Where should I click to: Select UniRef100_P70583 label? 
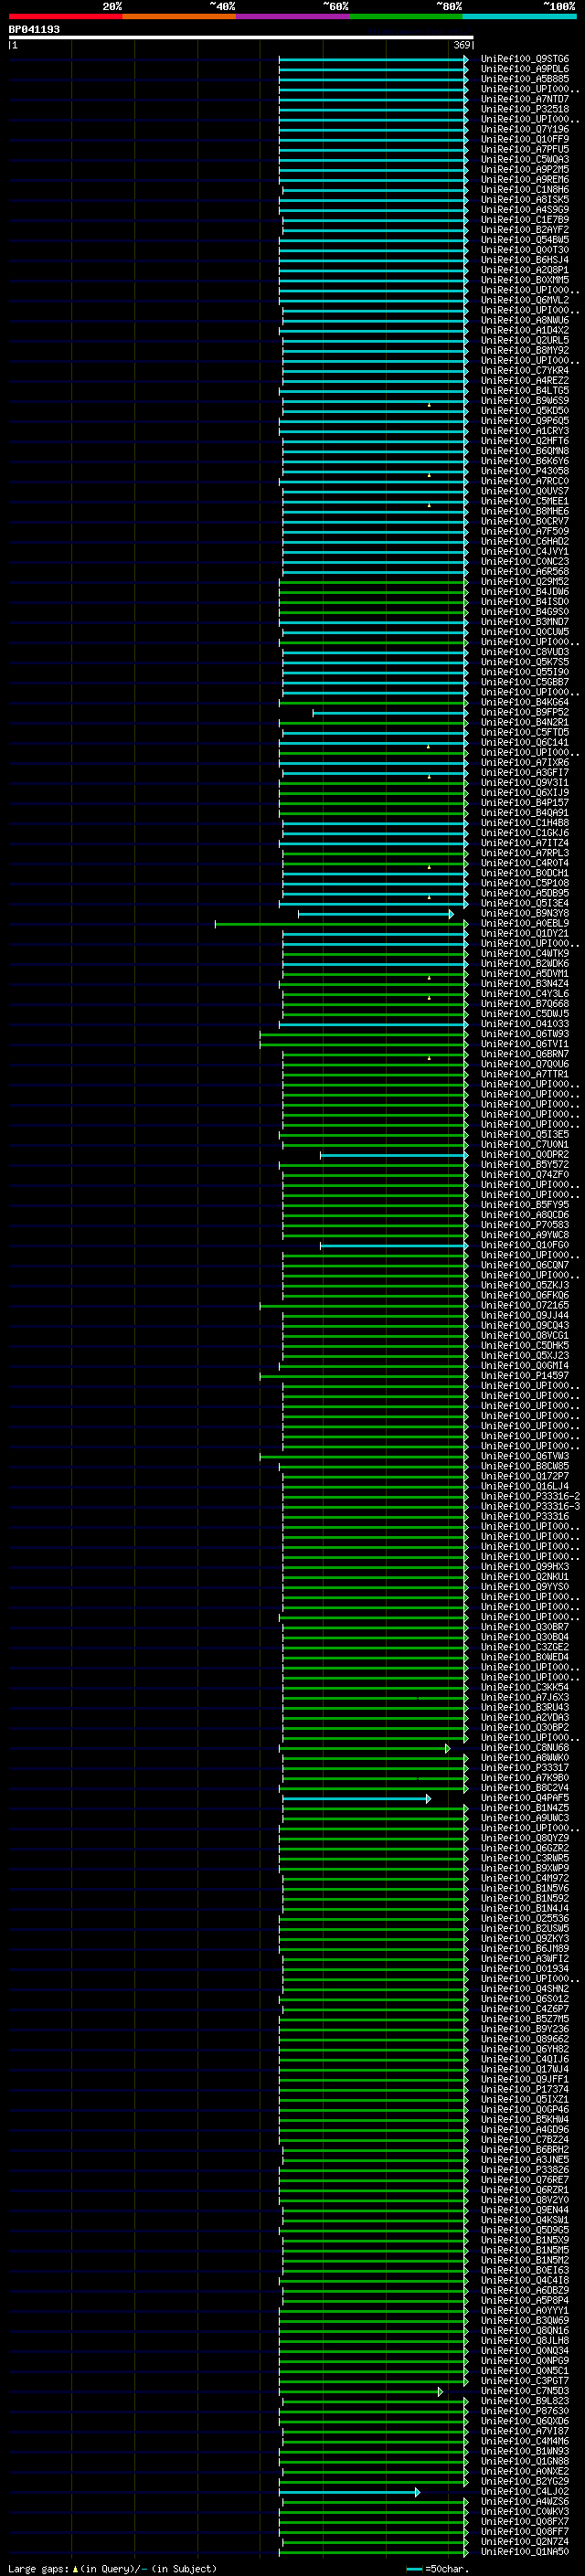[524, 1224]
